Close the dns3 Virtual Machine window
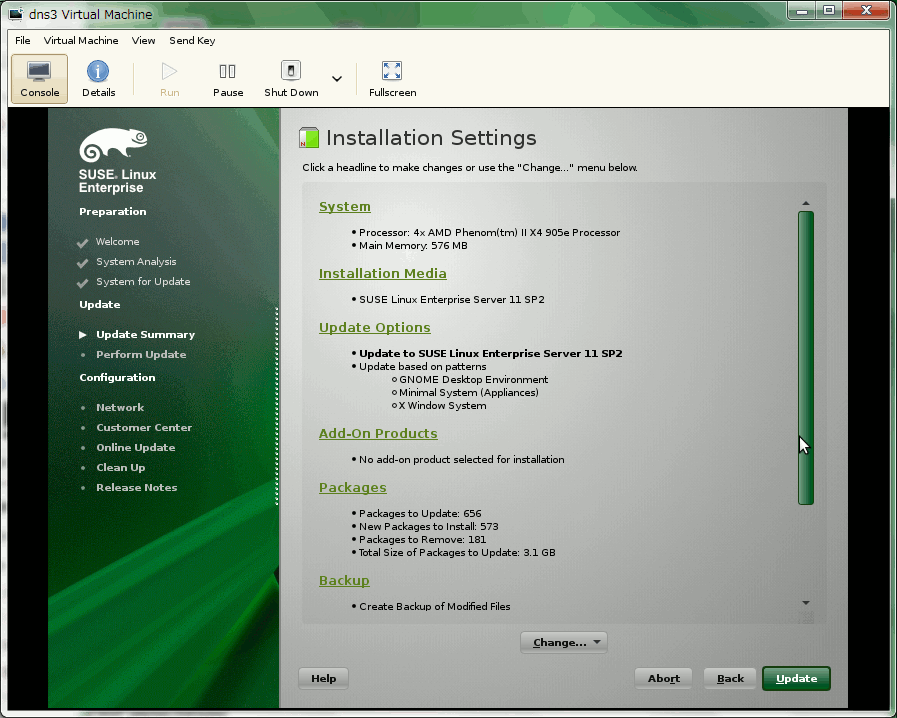Screen dimensions: 897x718 point(866,10)
